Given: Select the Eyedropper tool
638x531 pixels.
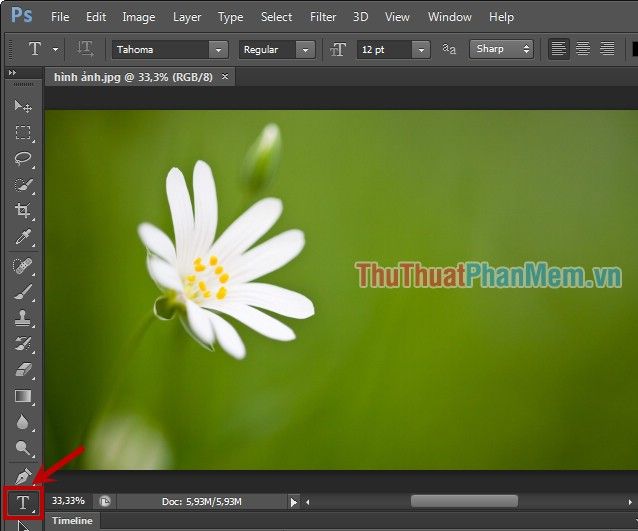Looking at the screenshot, I should 23,237.
